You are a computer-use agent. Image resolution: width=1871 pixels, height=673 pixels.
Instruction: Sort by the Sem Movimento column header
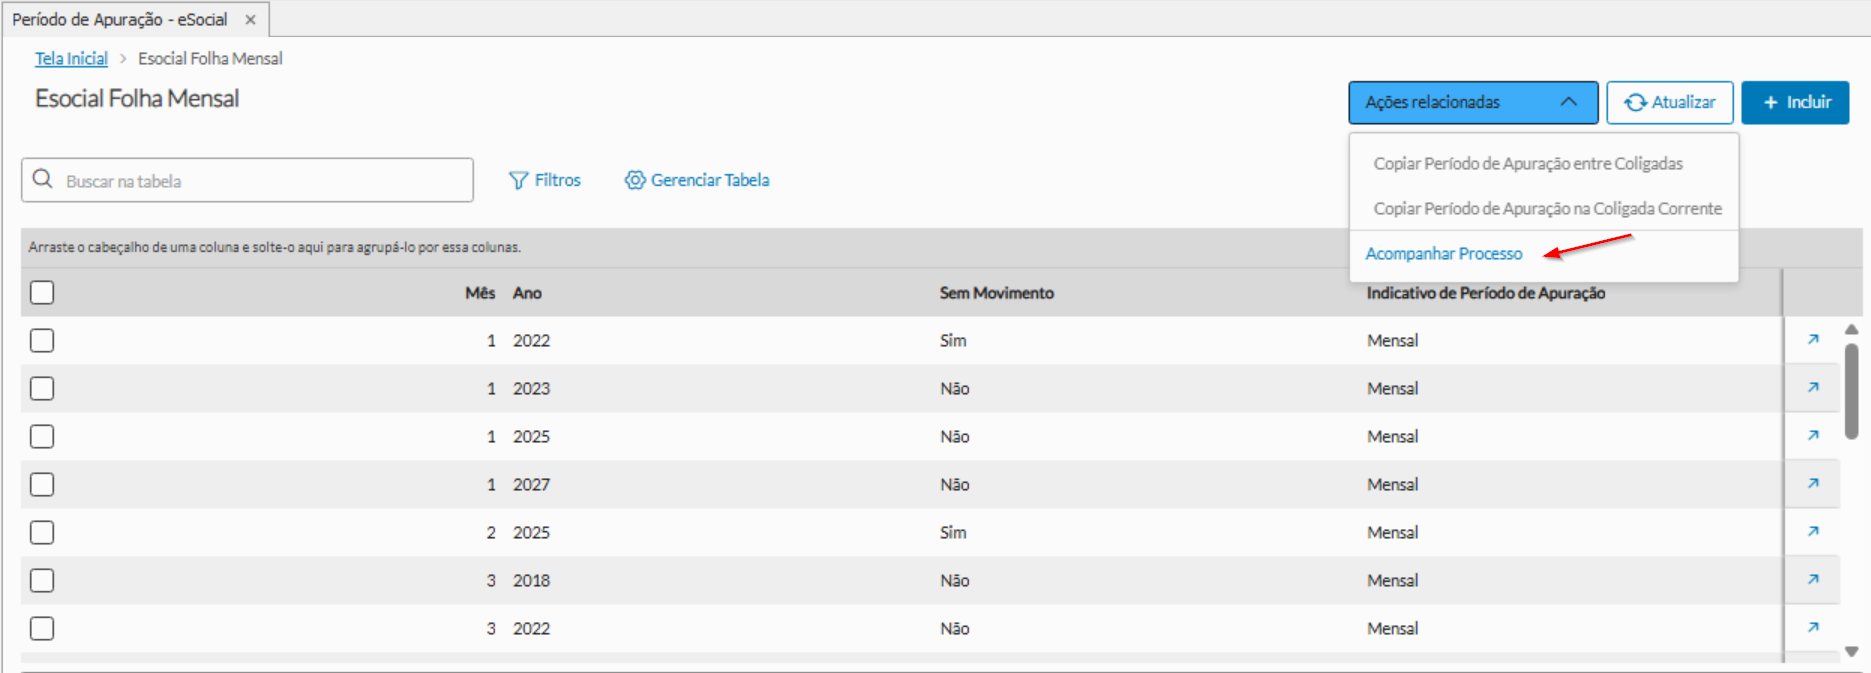click(x=996, y=293)
